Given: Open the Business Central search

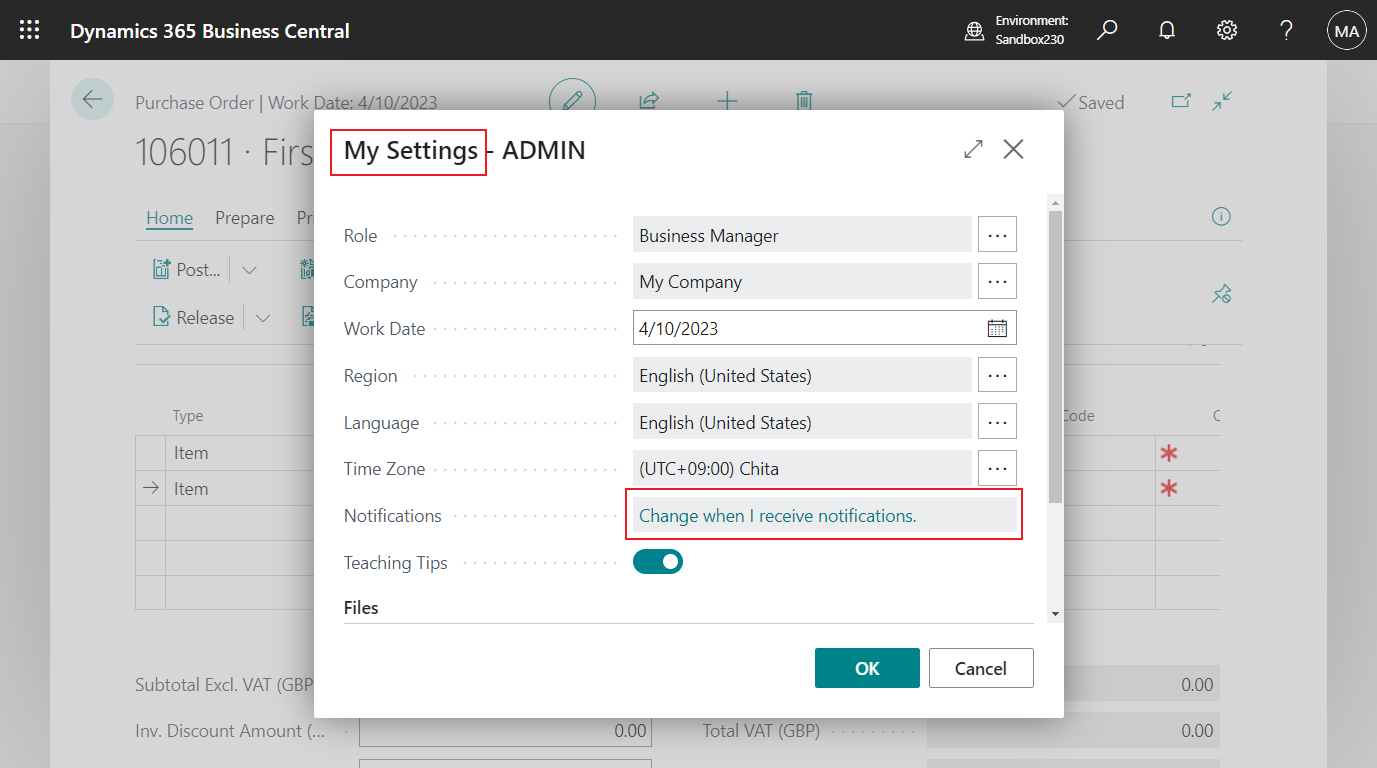Looking at the screenshot, I should pyautogui.click(x=1106, y=30).
